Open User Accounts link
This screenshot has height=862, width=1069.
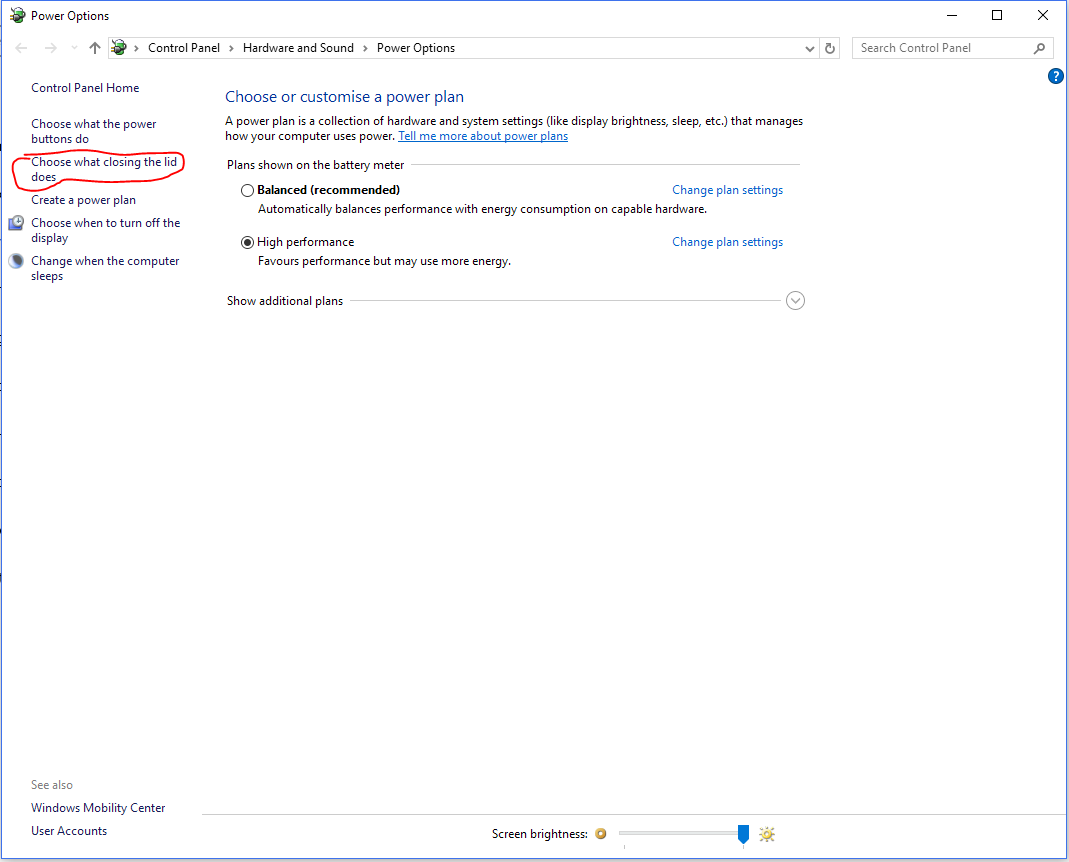(x=69, y=831)
